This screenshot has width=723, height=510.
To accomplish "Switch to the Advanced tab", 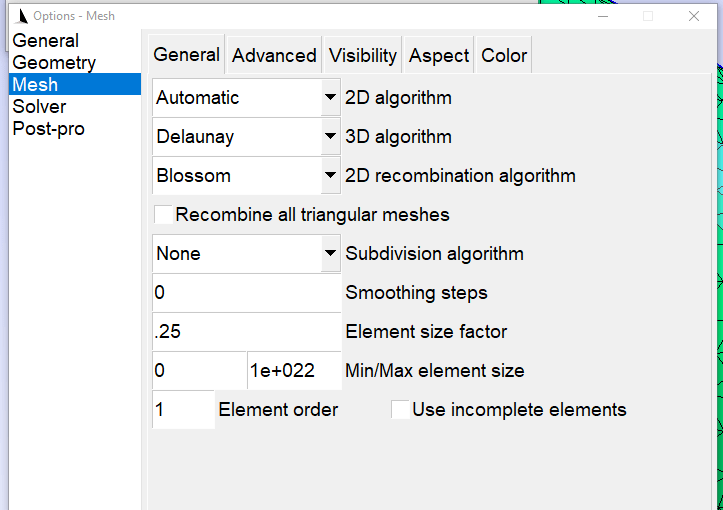I will (274, 55).
